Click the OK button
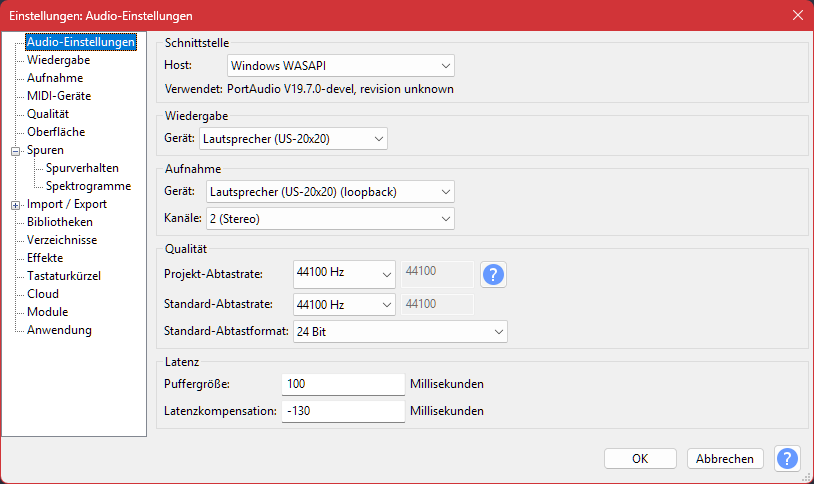The image size is (814, 484). tap(640, 458)
